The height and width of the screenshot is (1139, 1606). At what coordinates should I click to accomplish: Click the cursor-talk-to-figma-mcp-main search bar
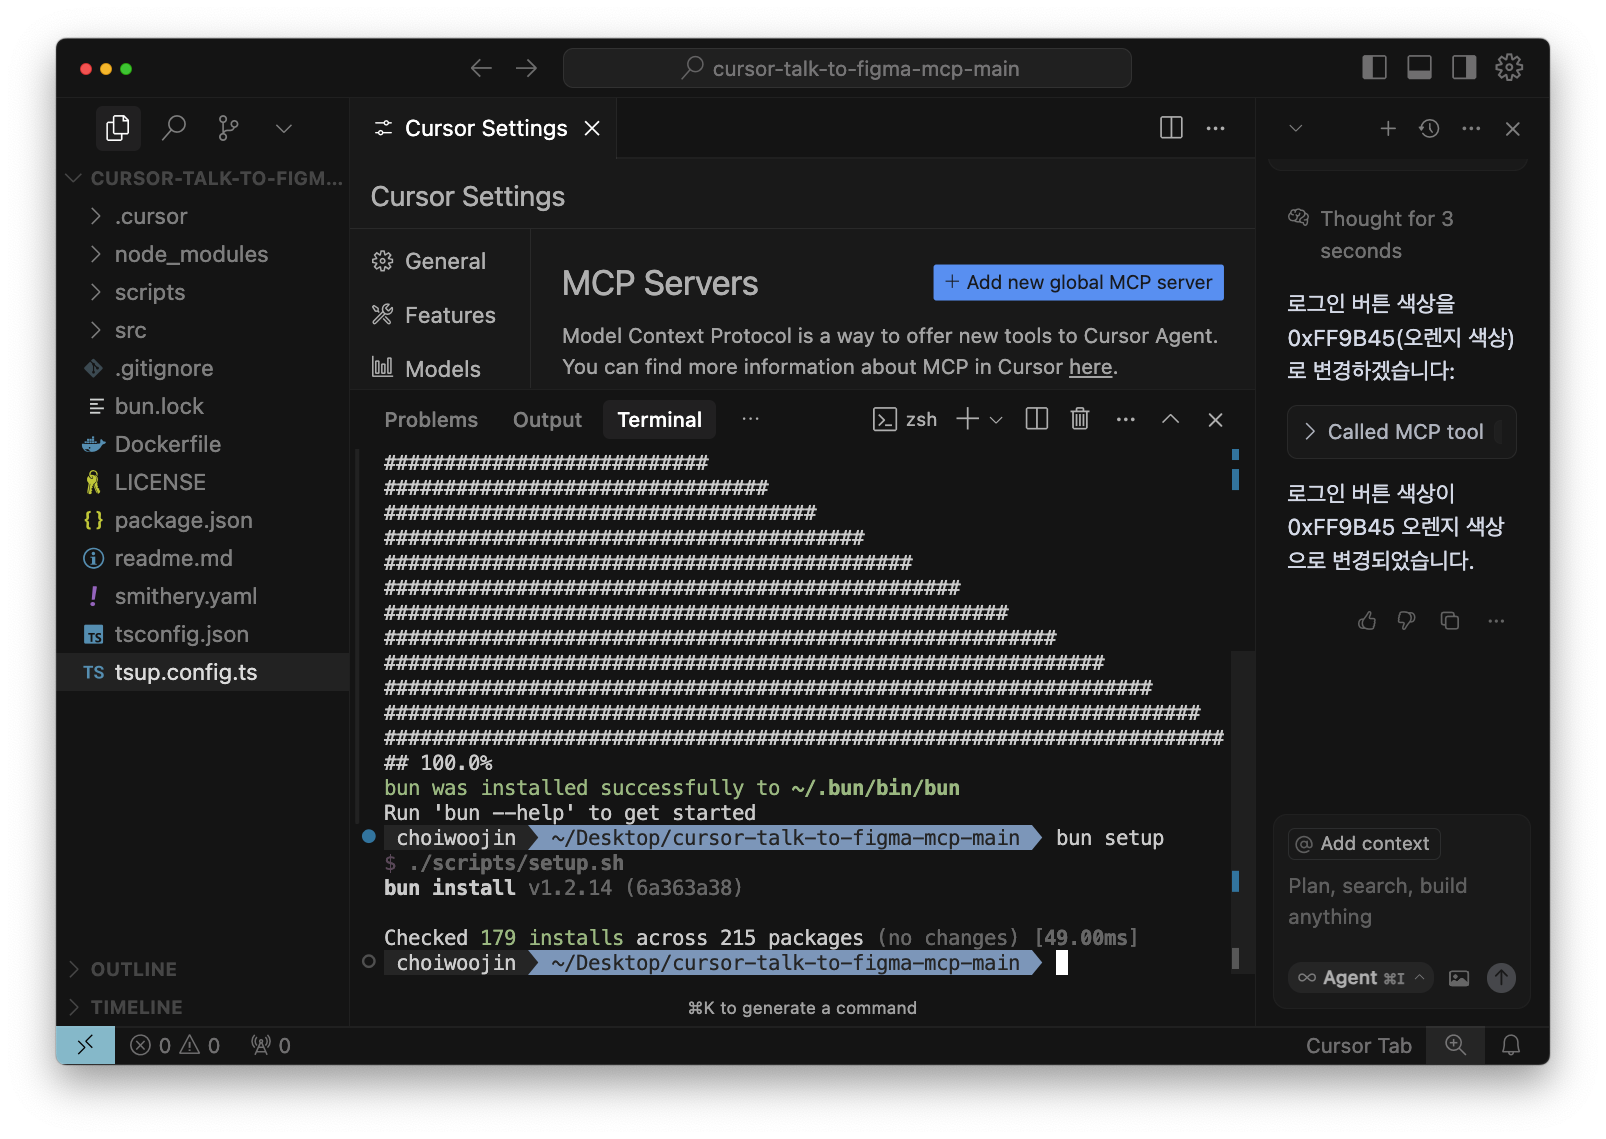click(847, 68)
